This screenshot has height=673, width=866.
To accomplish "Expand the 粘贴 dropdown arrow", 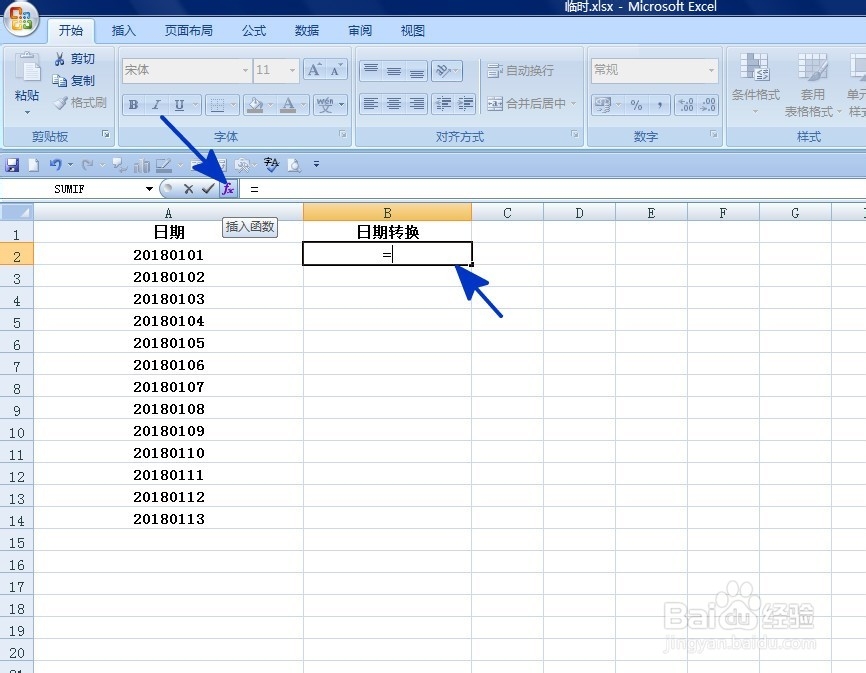I will point(27,112).
